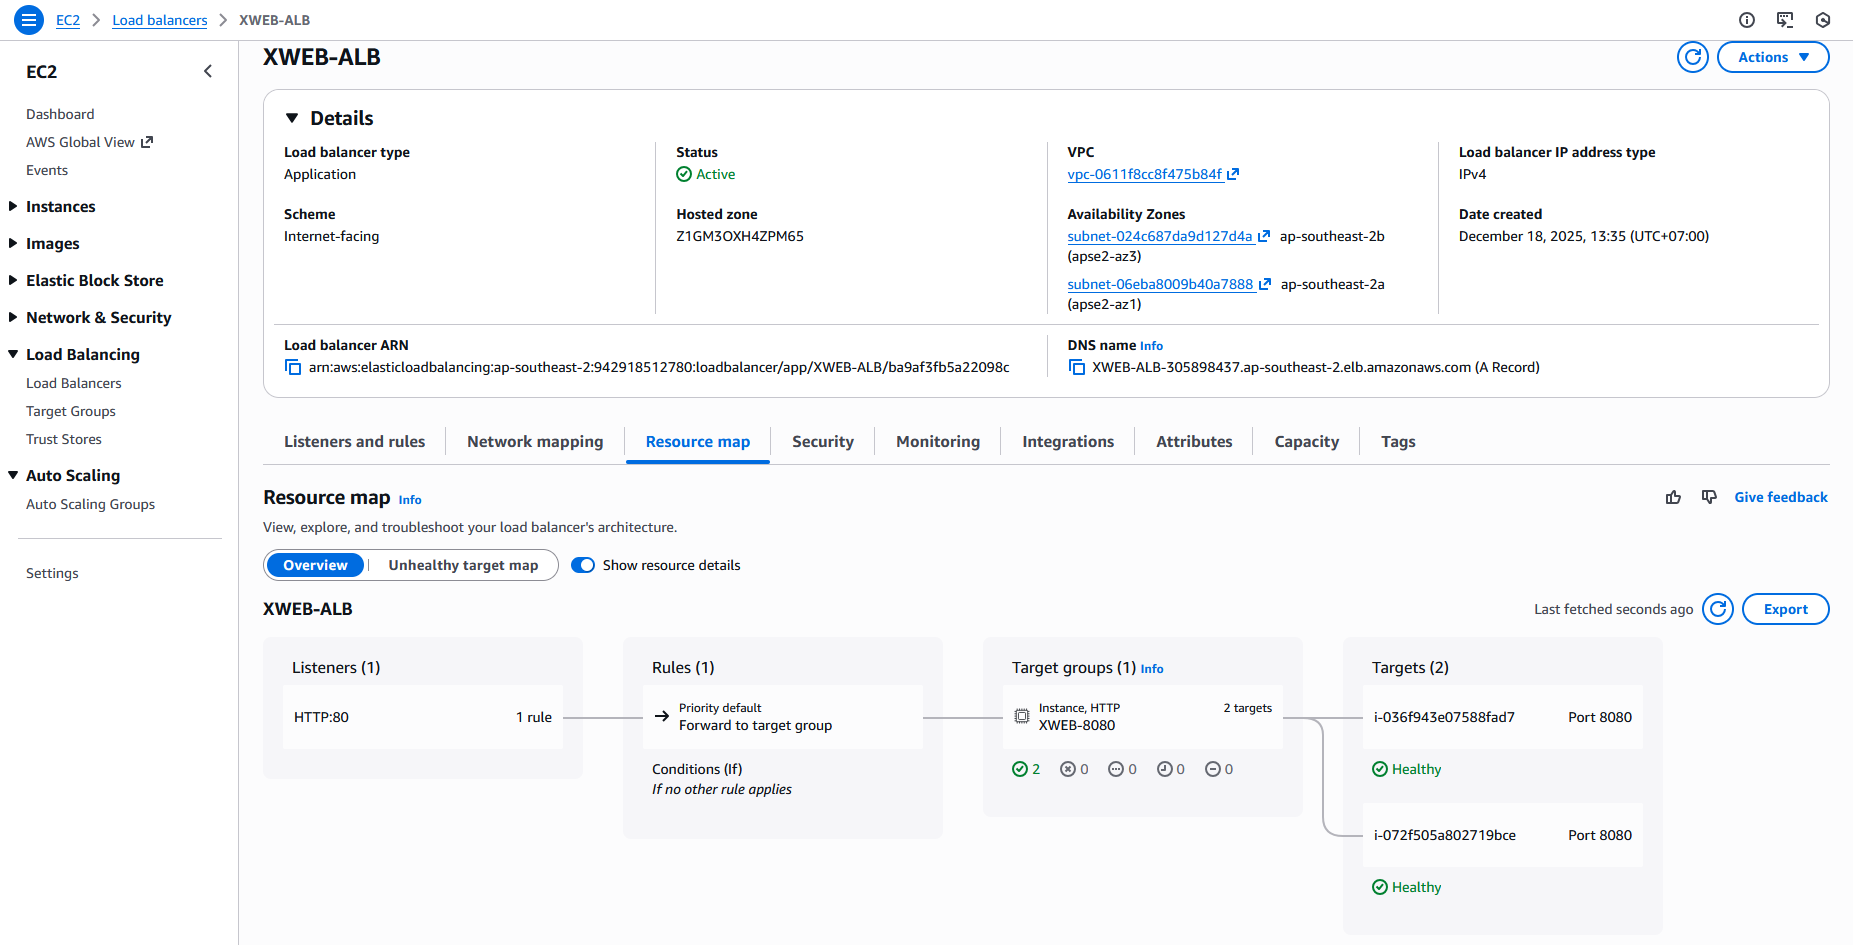Screen dimensions: 1853x945
Task: Collapse the EC2 sidebar panel
Action: coord(208,71)
